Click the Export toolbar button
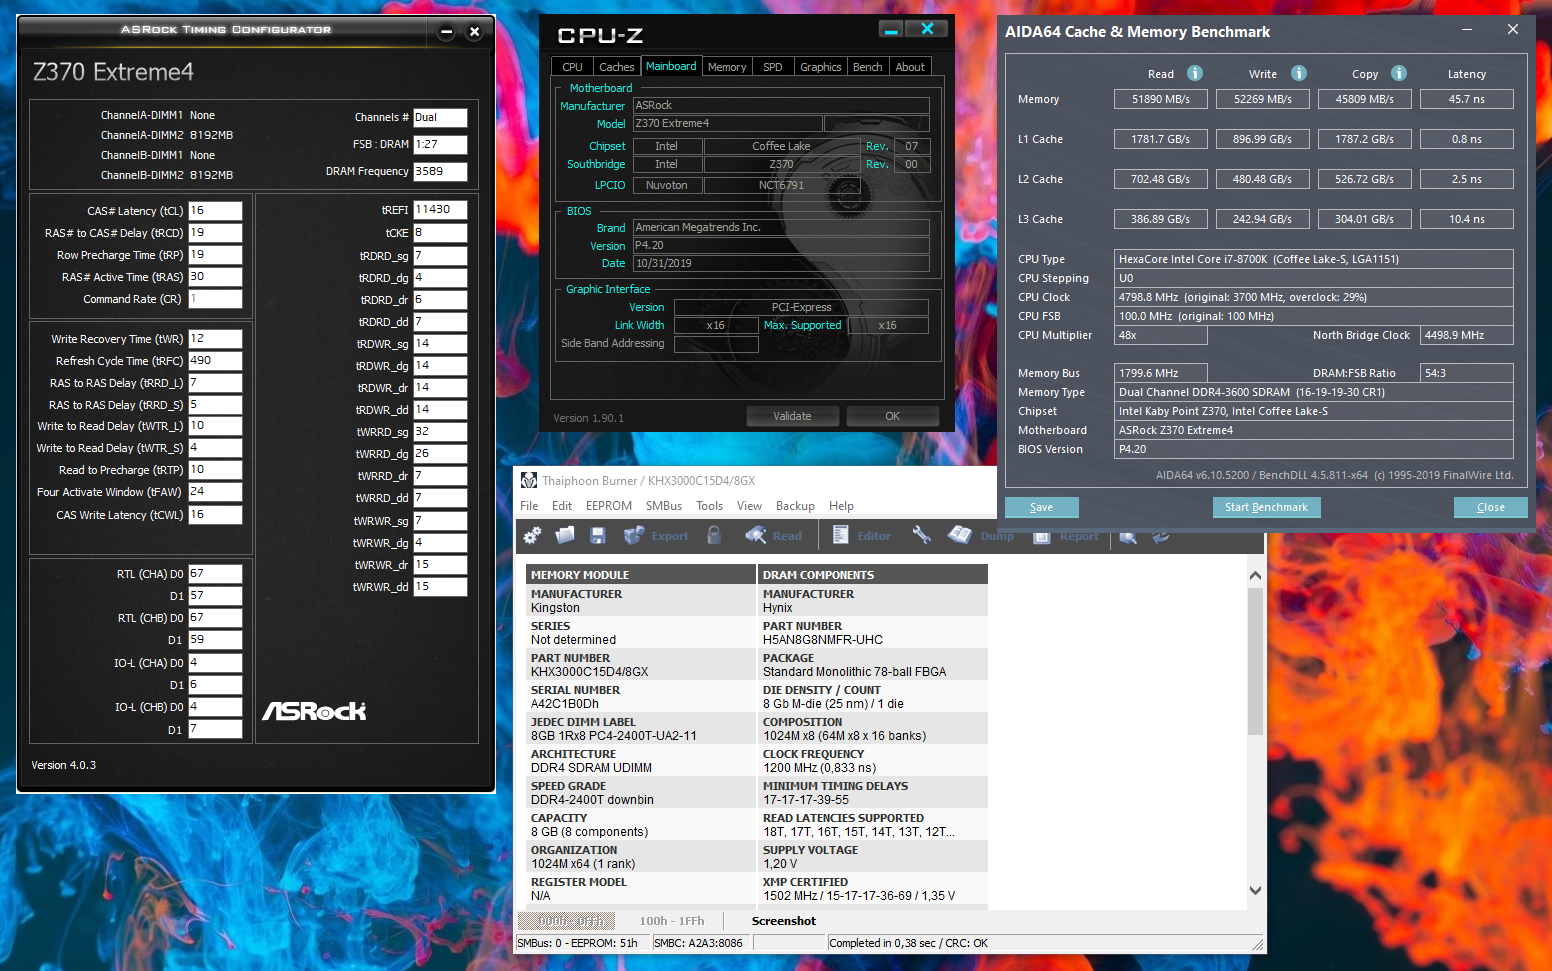 (656, 535)
